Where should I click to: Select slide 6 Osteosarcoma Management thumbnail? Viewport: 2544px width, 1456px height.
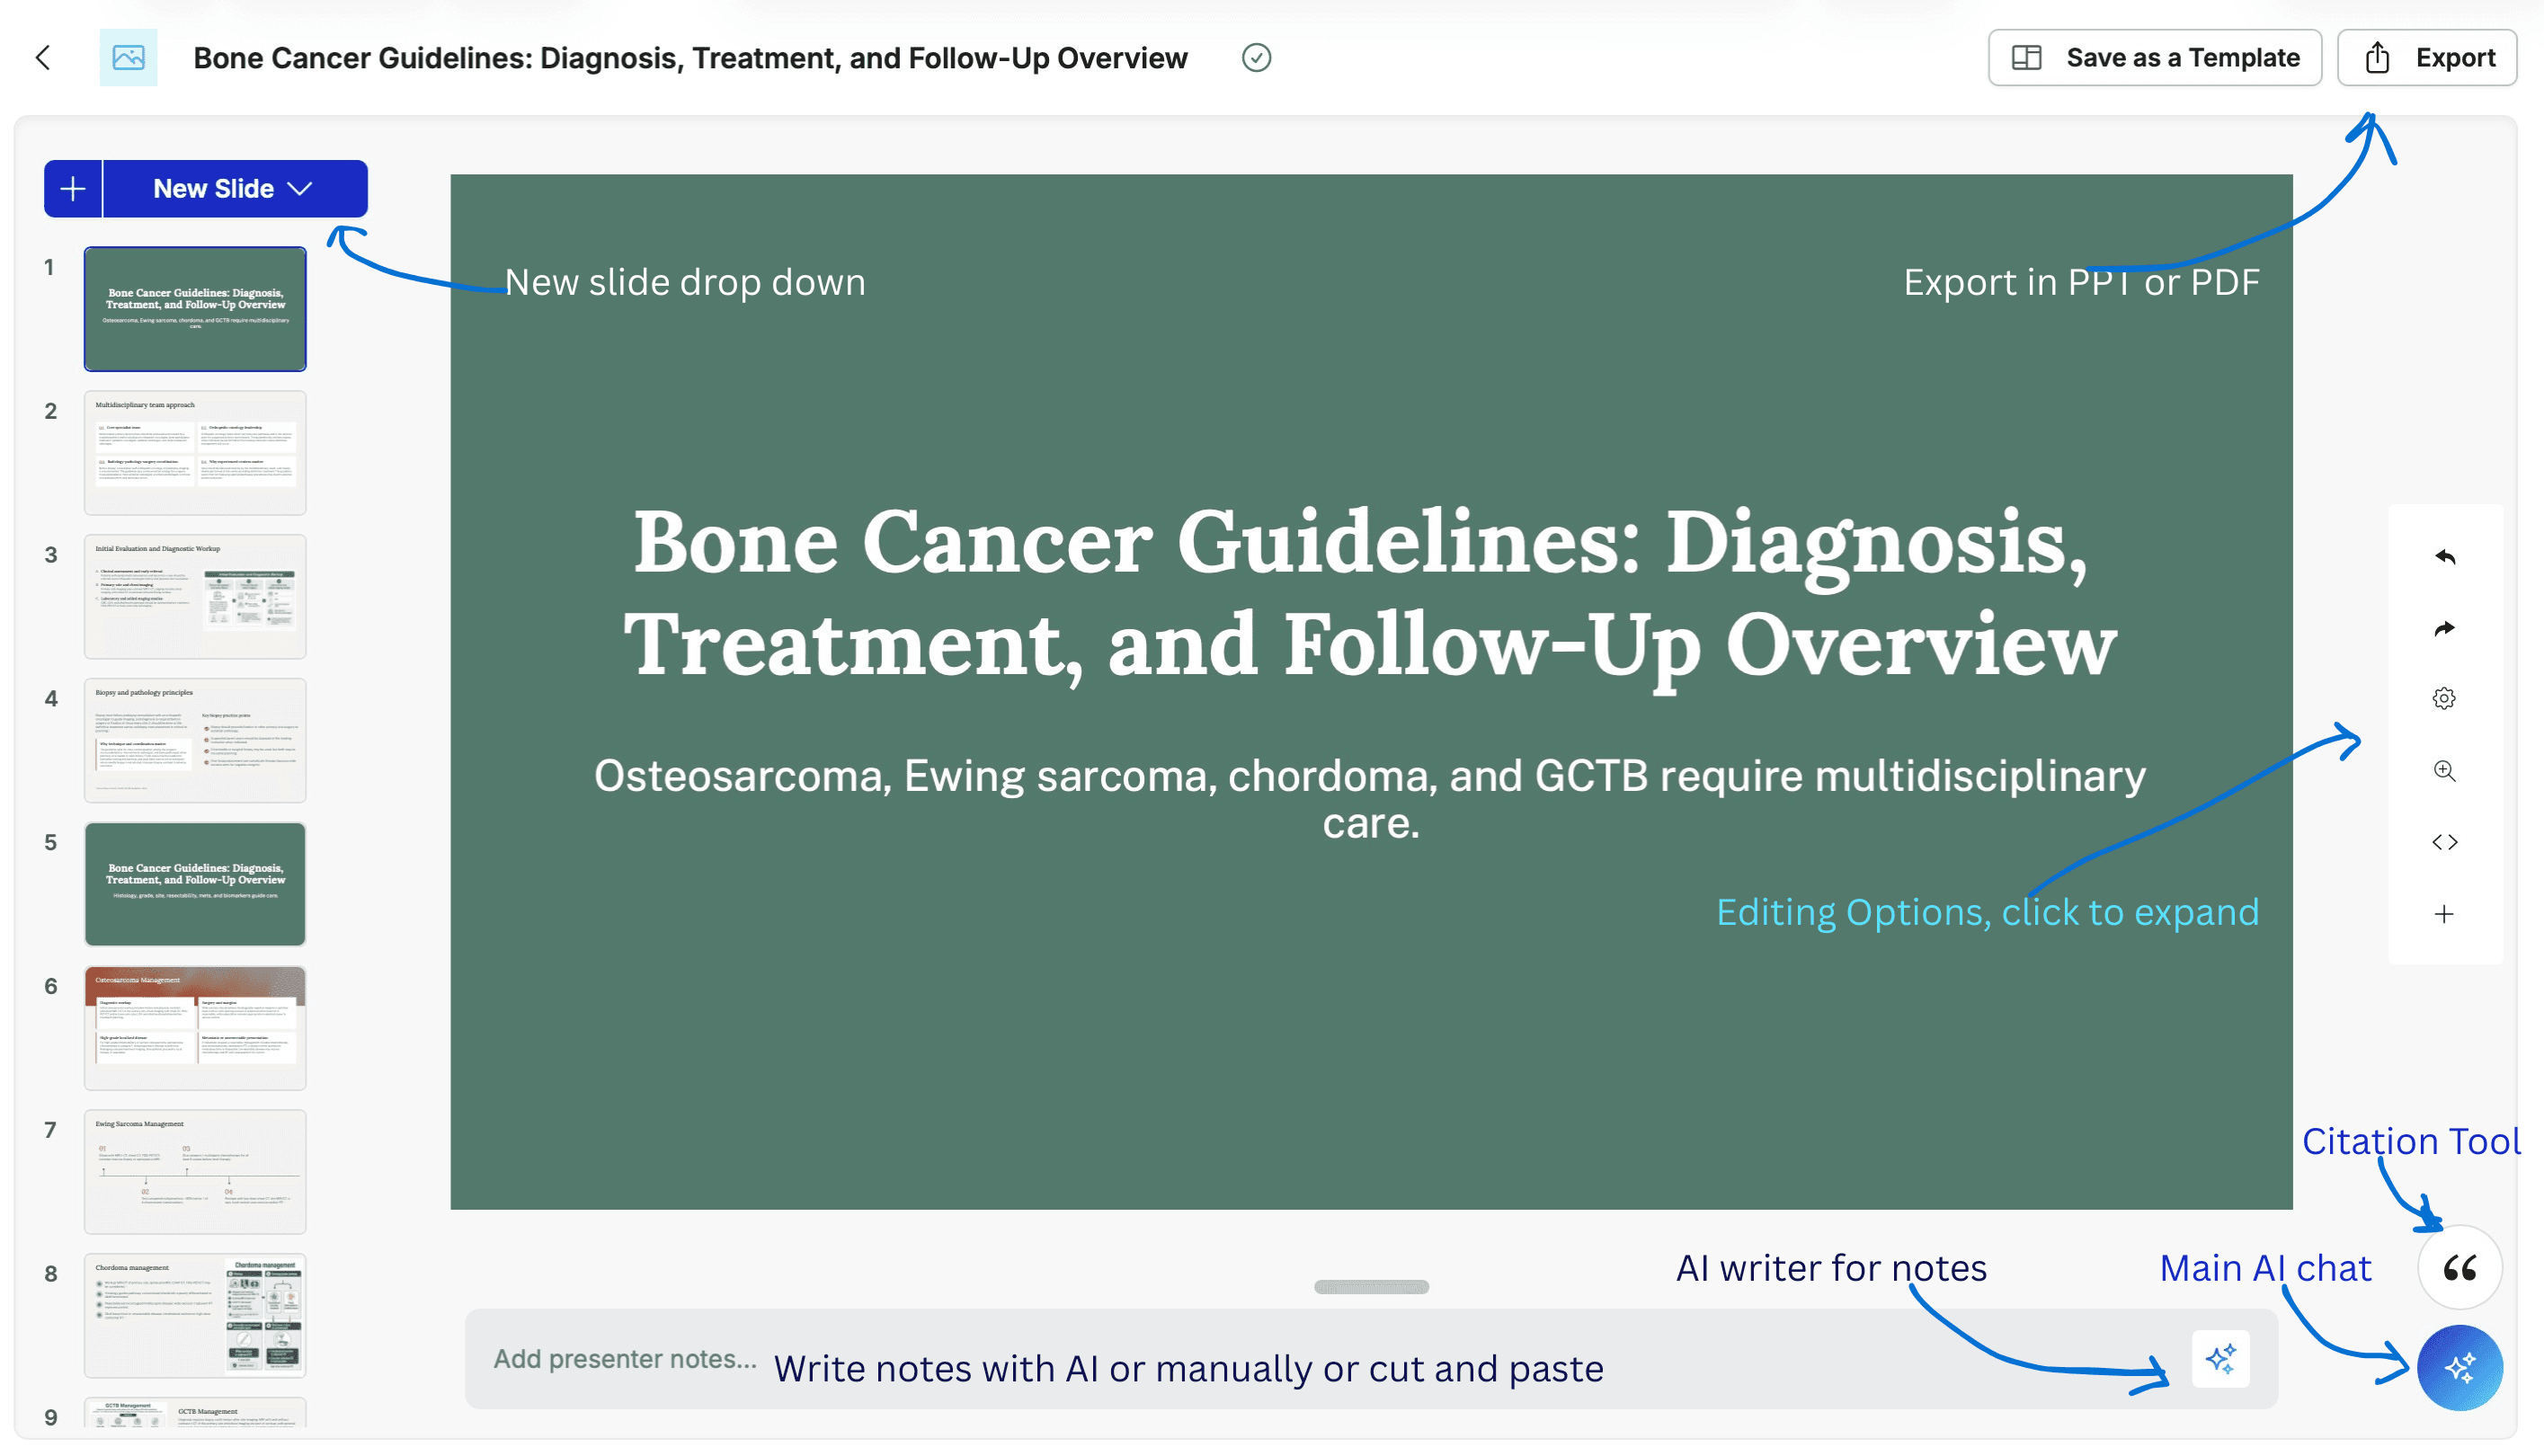click(195, 1028)
